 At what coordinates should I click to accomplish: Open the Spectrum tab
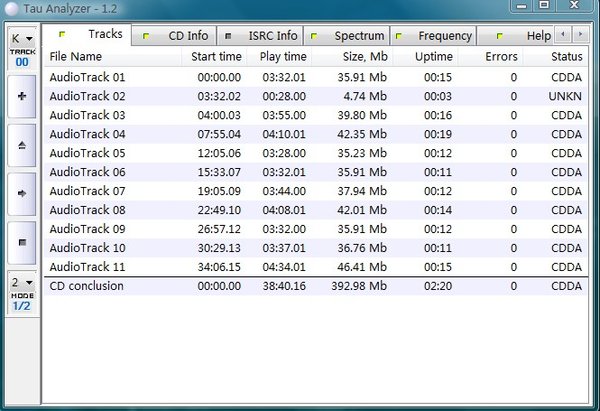coord(347,36)
